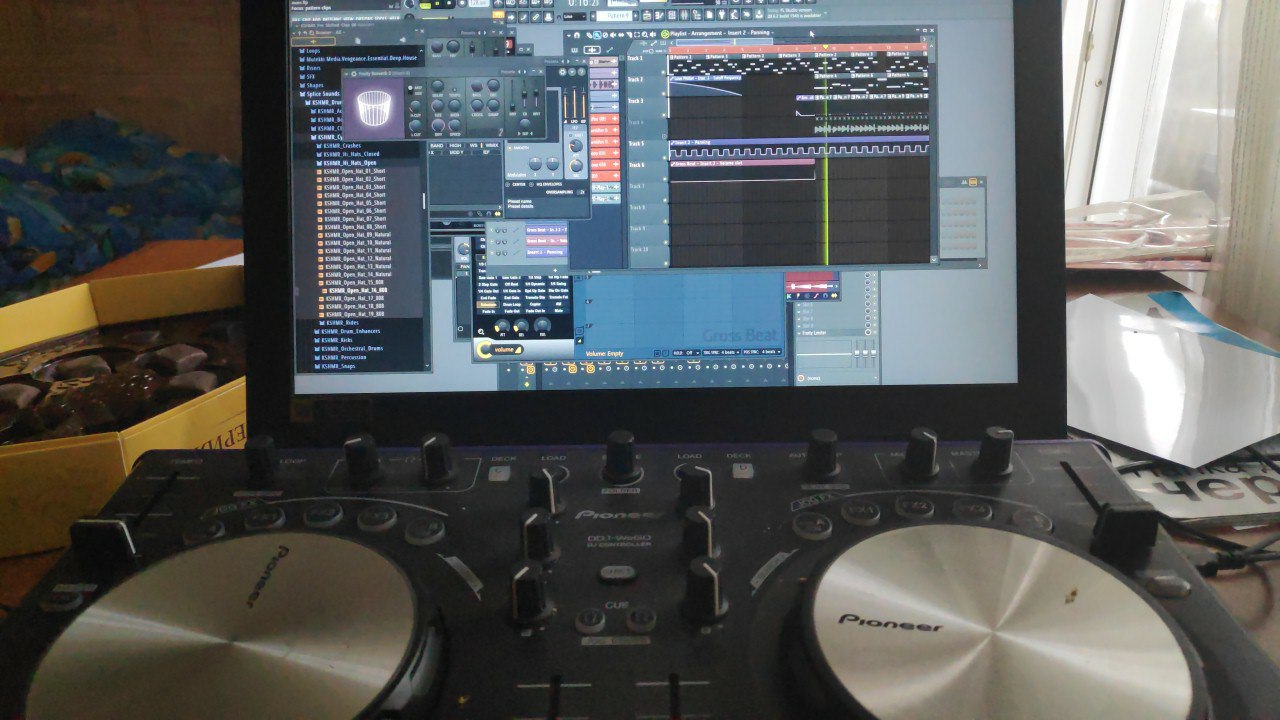Select the Slip tool in Playlist toolbar

click(621, 34)
